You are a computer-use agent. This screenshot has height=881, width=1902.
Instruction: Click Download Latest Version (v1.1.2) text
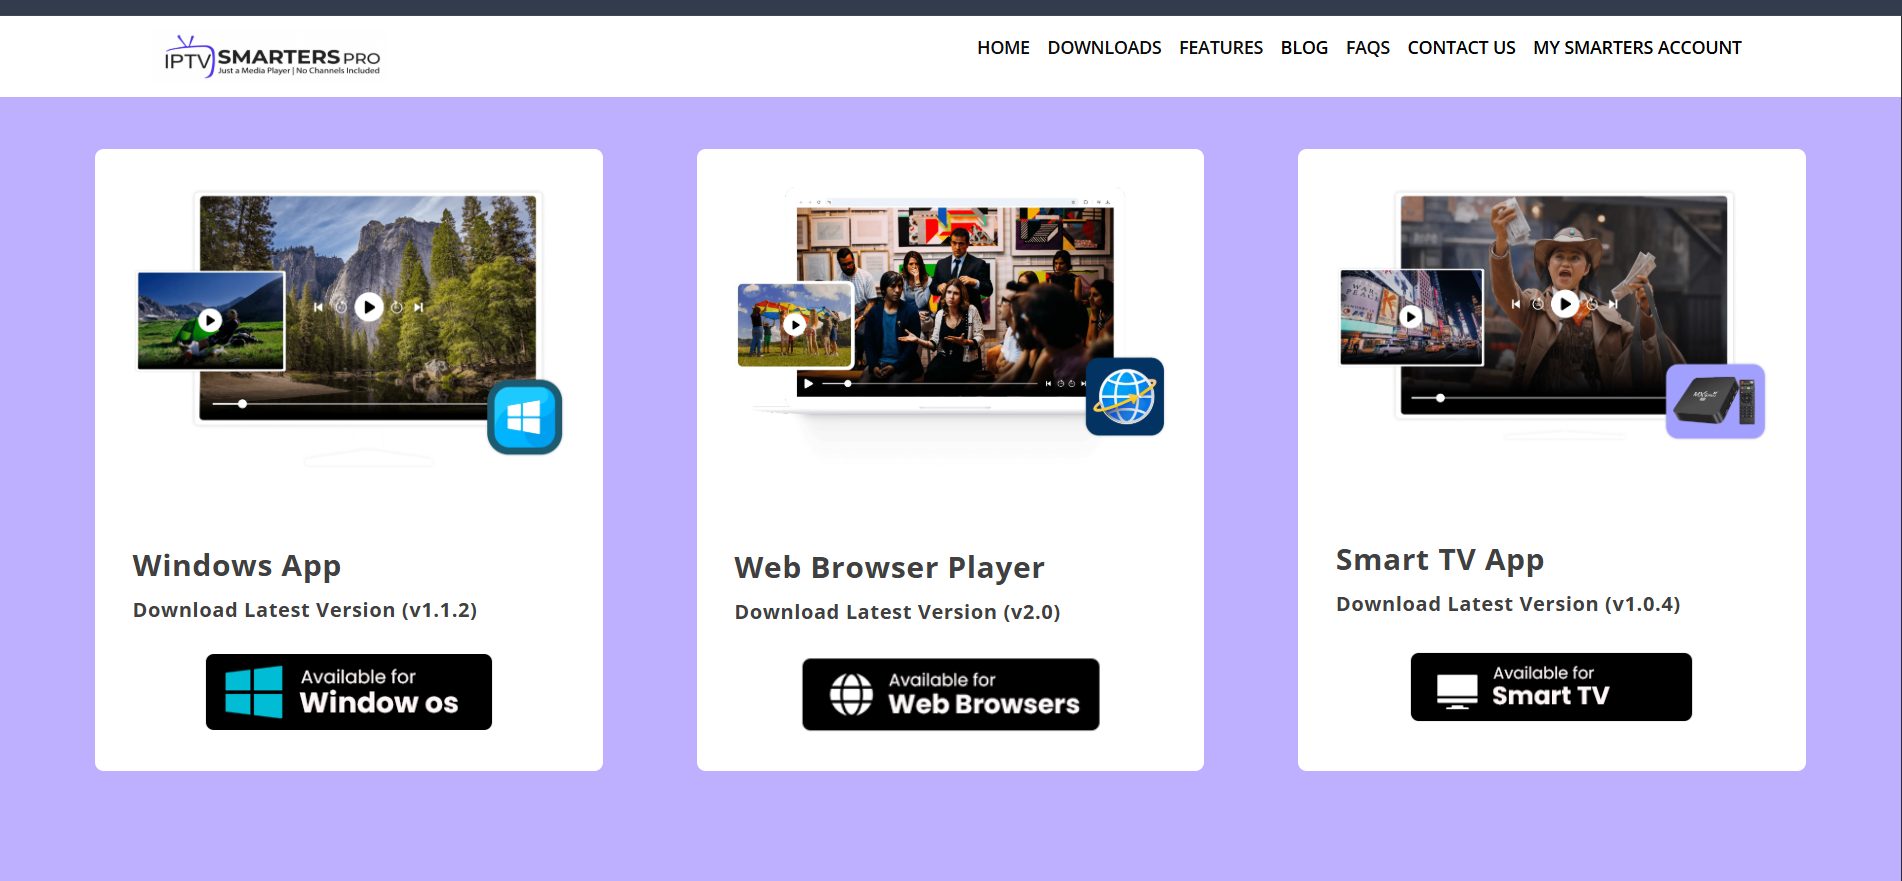(x=305, y=610)
